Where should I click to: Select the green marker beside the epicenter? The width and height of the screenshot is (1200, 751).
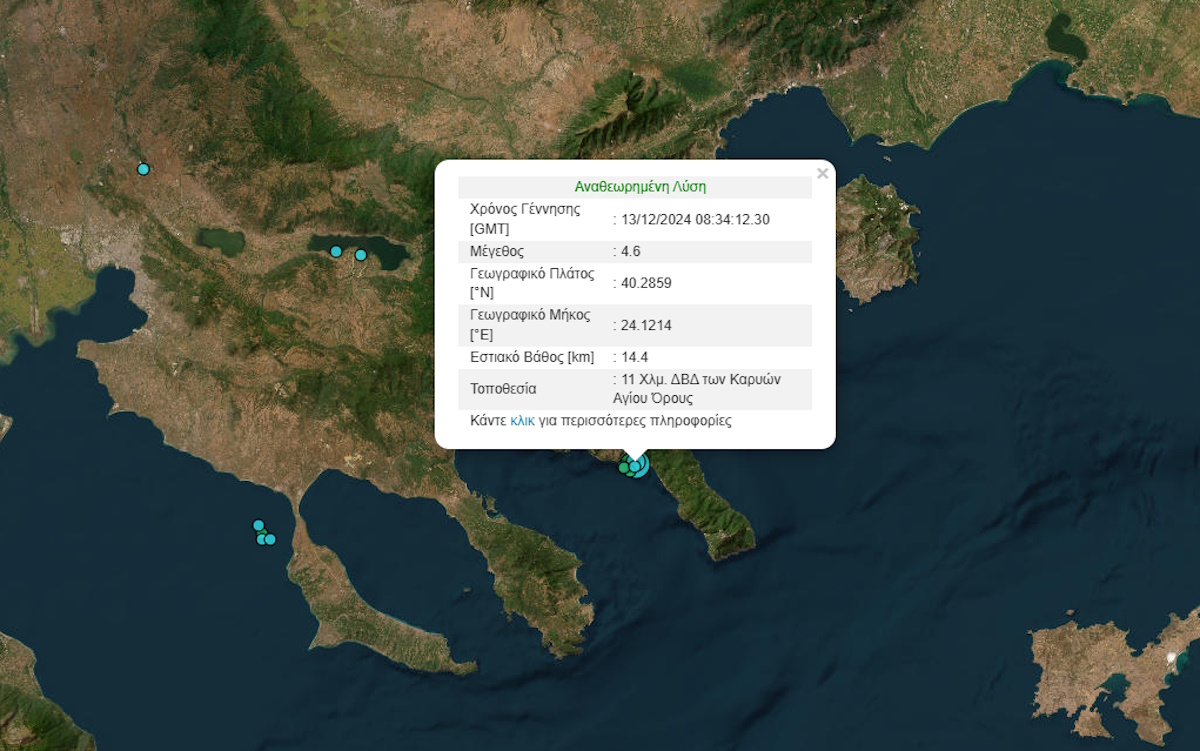pyautogui.click(x=624, y=467)
